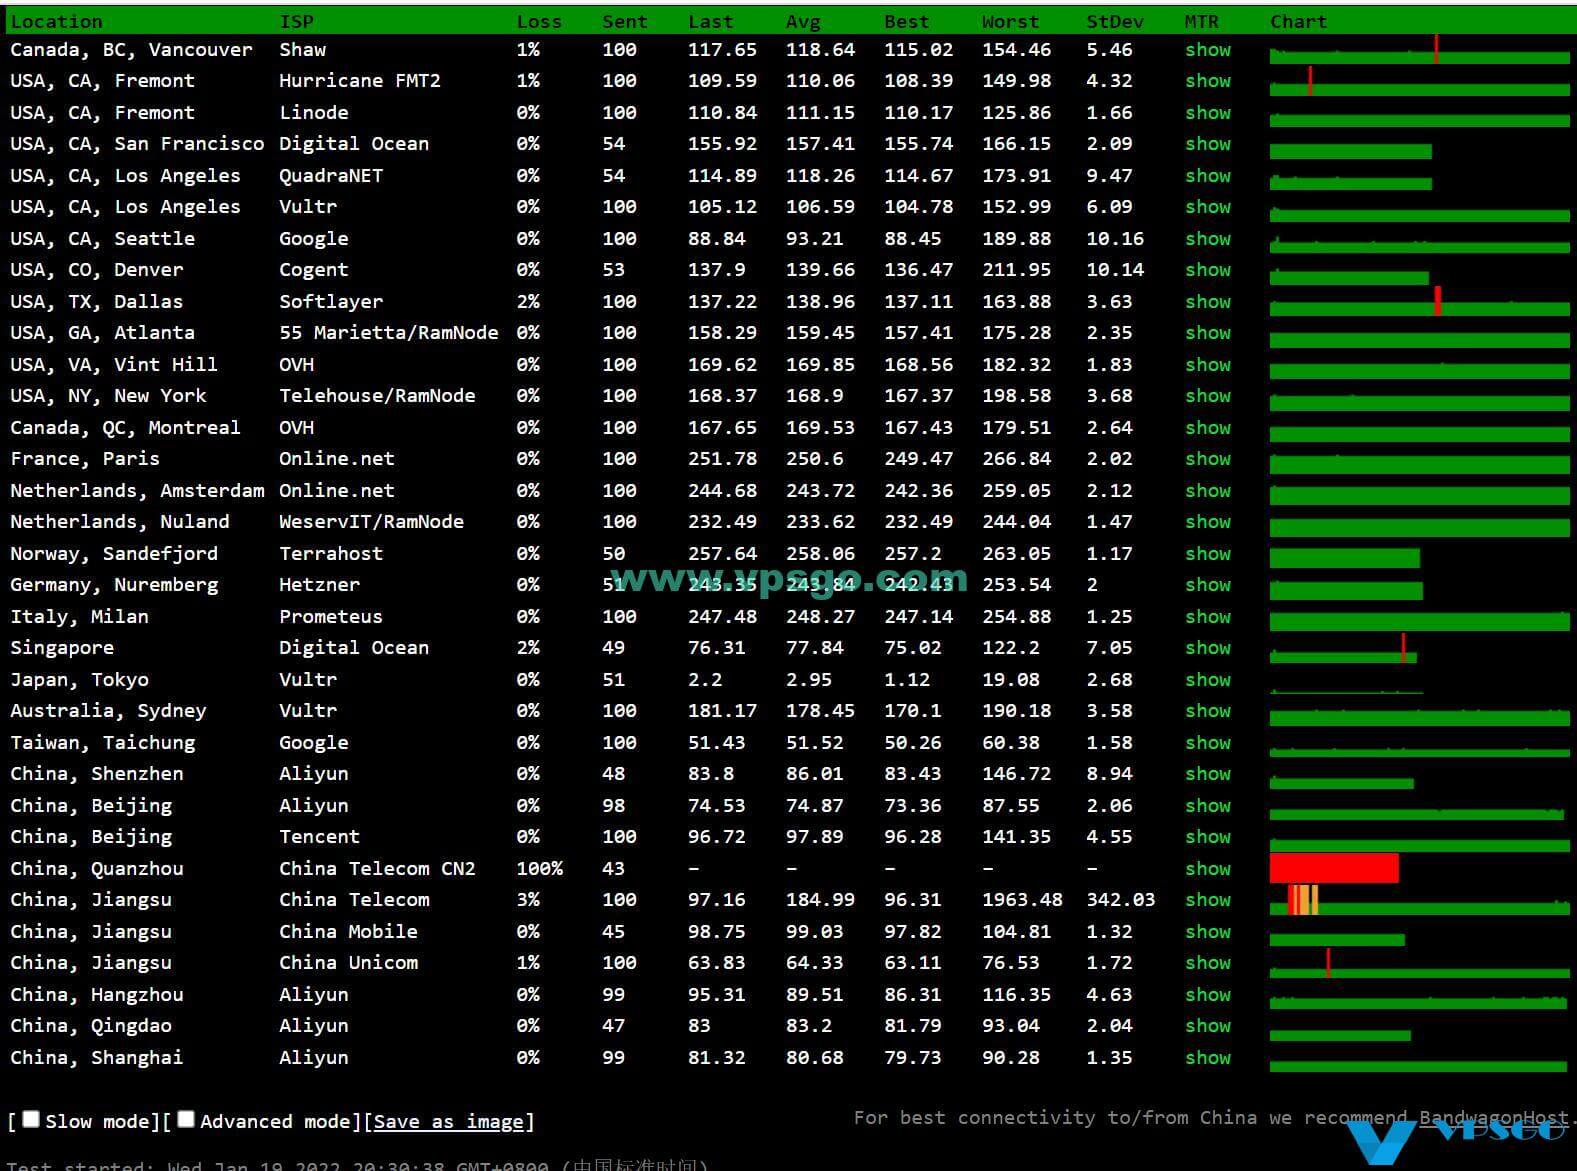Show MTR for Jiangsu China Unicom row
Image resolution: width=1577 pixels, height=1171 pixels.
[x=1208, y=963]
